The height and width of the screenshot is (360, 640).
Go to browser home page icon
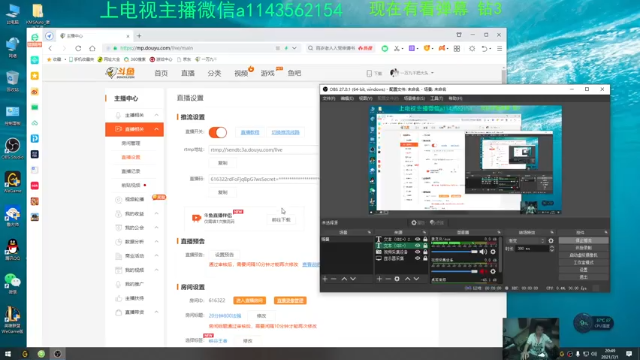[x=92, y=48]
